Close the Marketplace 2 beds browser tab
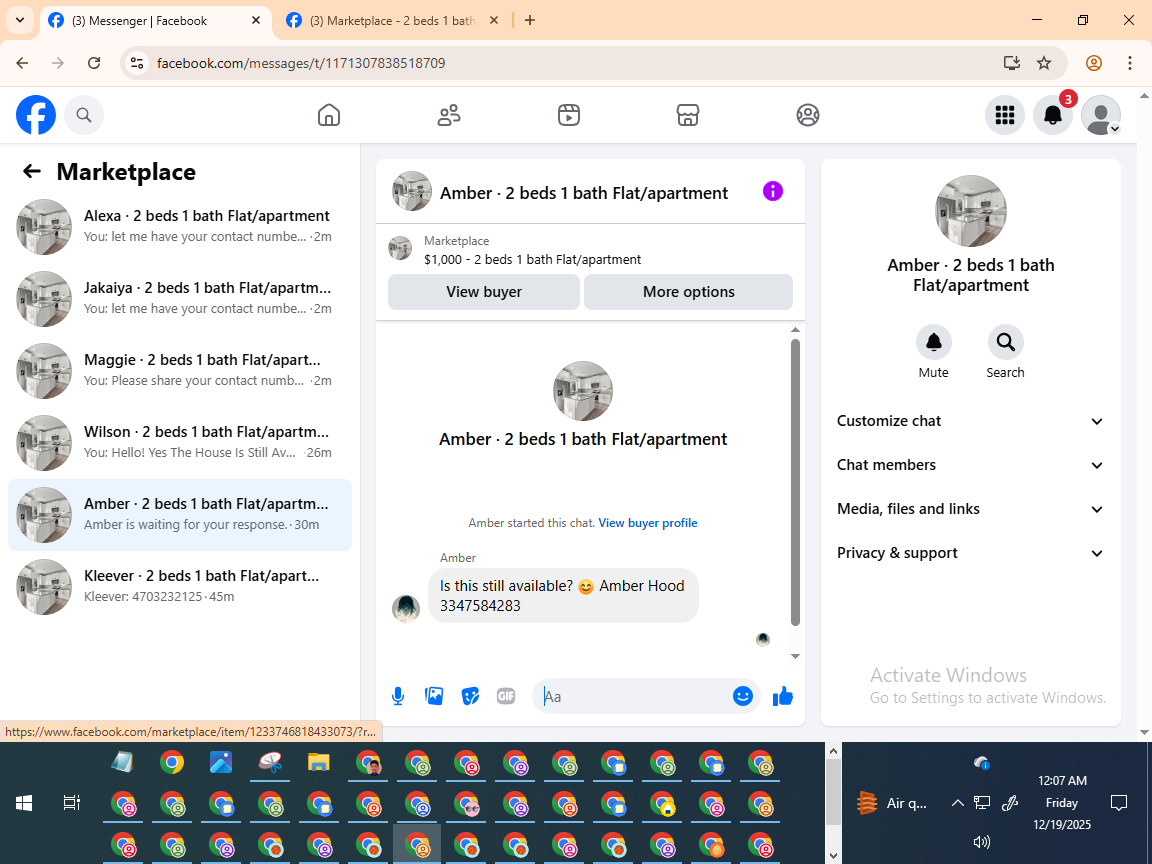 click(494, 21)
